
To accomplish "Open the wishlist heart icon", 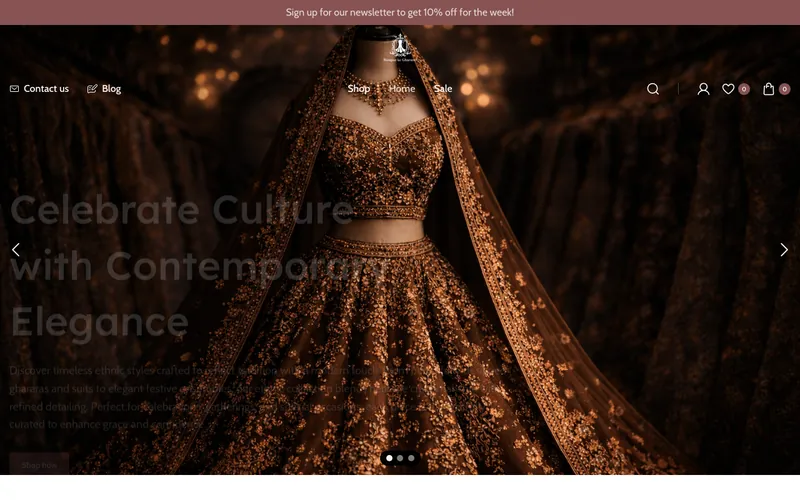I will pos(728,89).
